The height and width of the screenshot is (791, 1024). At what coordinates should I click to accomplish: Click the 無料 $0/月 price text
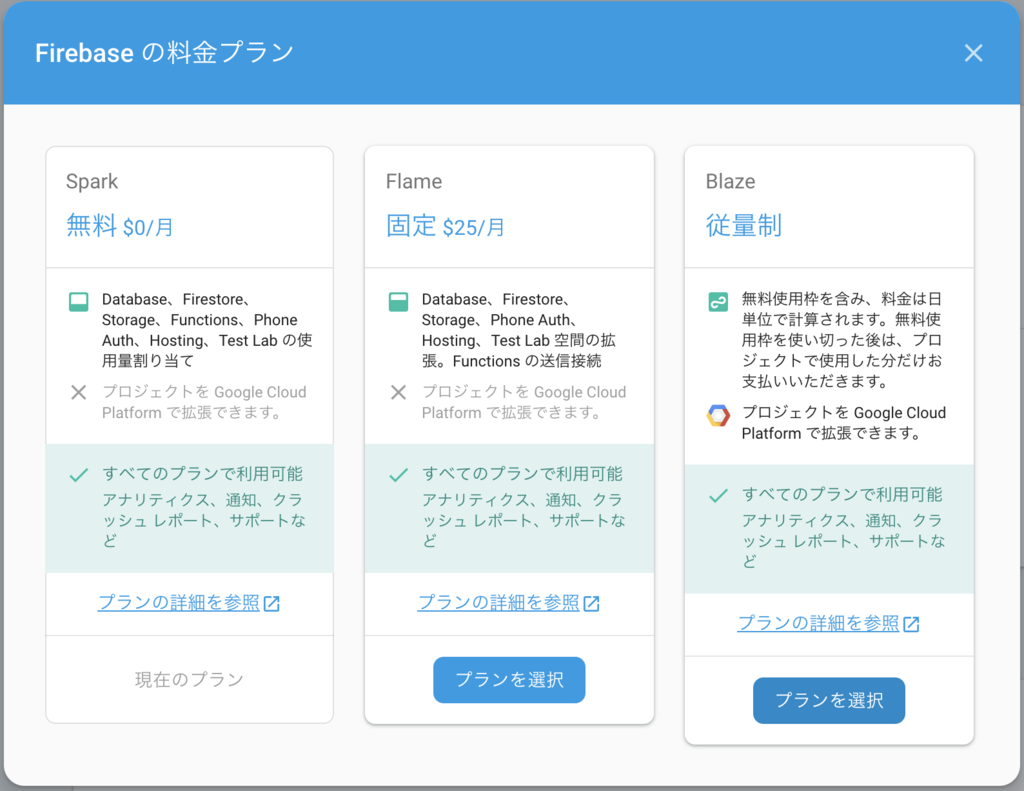(120, 226)
